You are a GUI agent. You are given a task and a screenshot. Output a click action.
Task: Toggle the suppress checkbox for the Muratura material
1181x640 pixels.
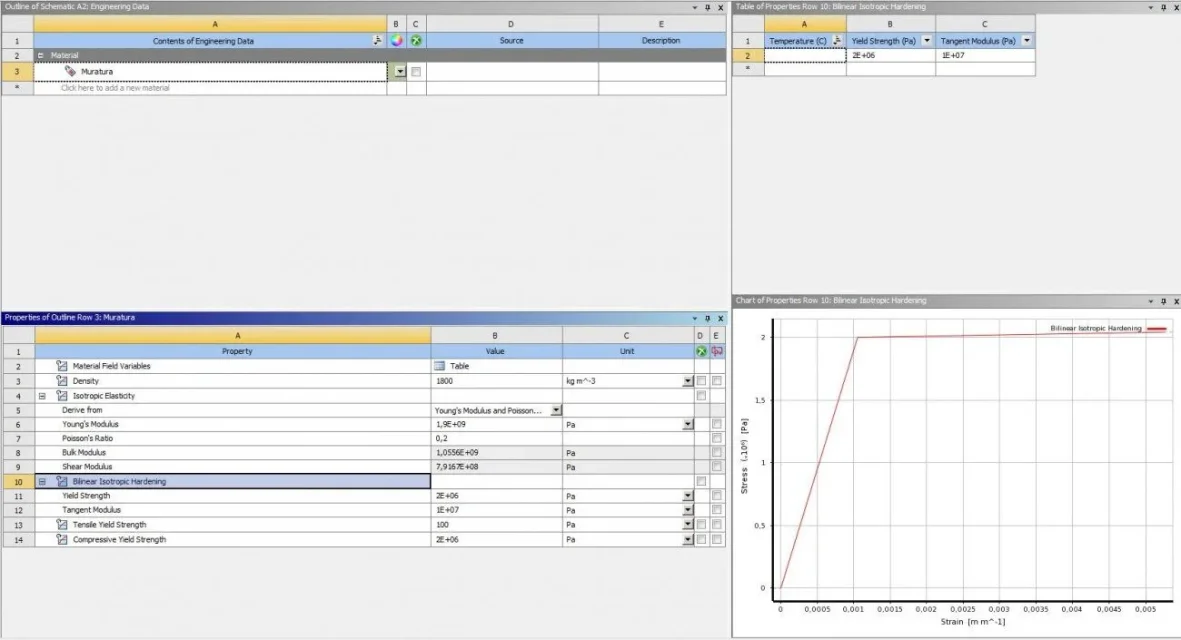click(x=416, y=72)
